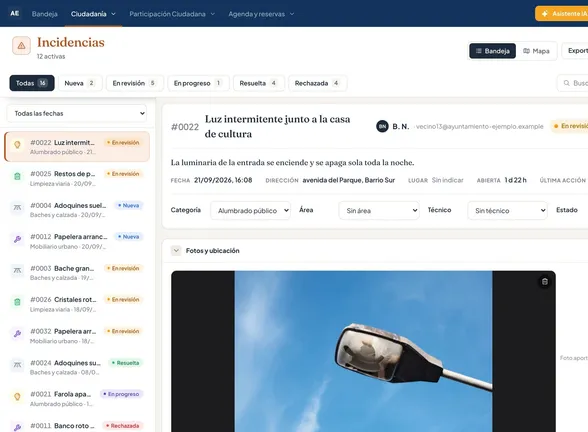Open the Todas las fechas dropdown
Viewport: 588px width, 432px height.
click(x=77, y=113)
